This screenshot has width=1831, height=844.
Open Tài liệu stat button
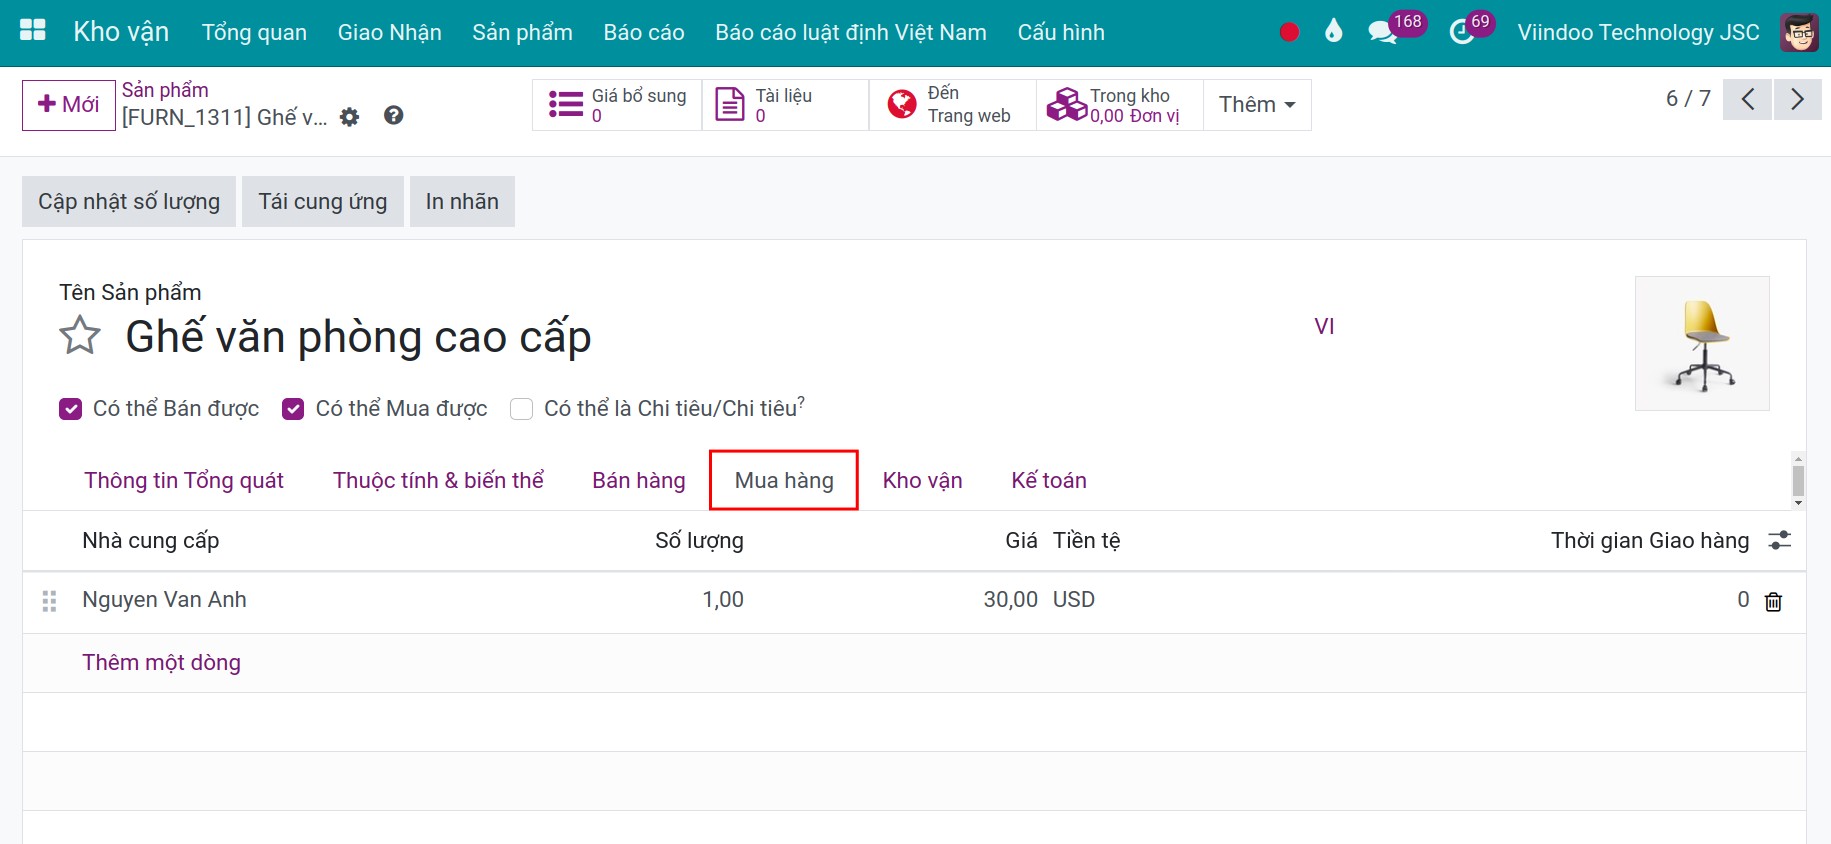(x=785, y=105)
